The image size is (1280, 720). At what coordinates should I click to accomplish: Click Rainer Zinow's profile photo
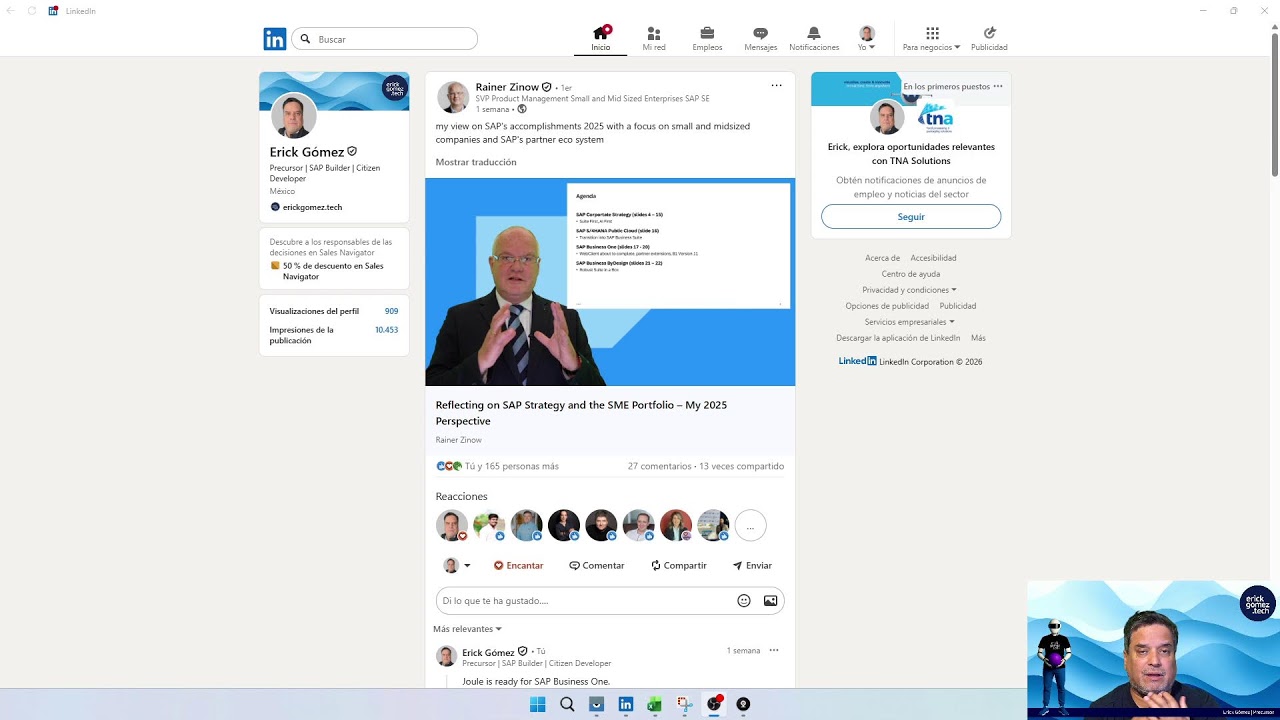pyautogui.click(x=453, y=97)
